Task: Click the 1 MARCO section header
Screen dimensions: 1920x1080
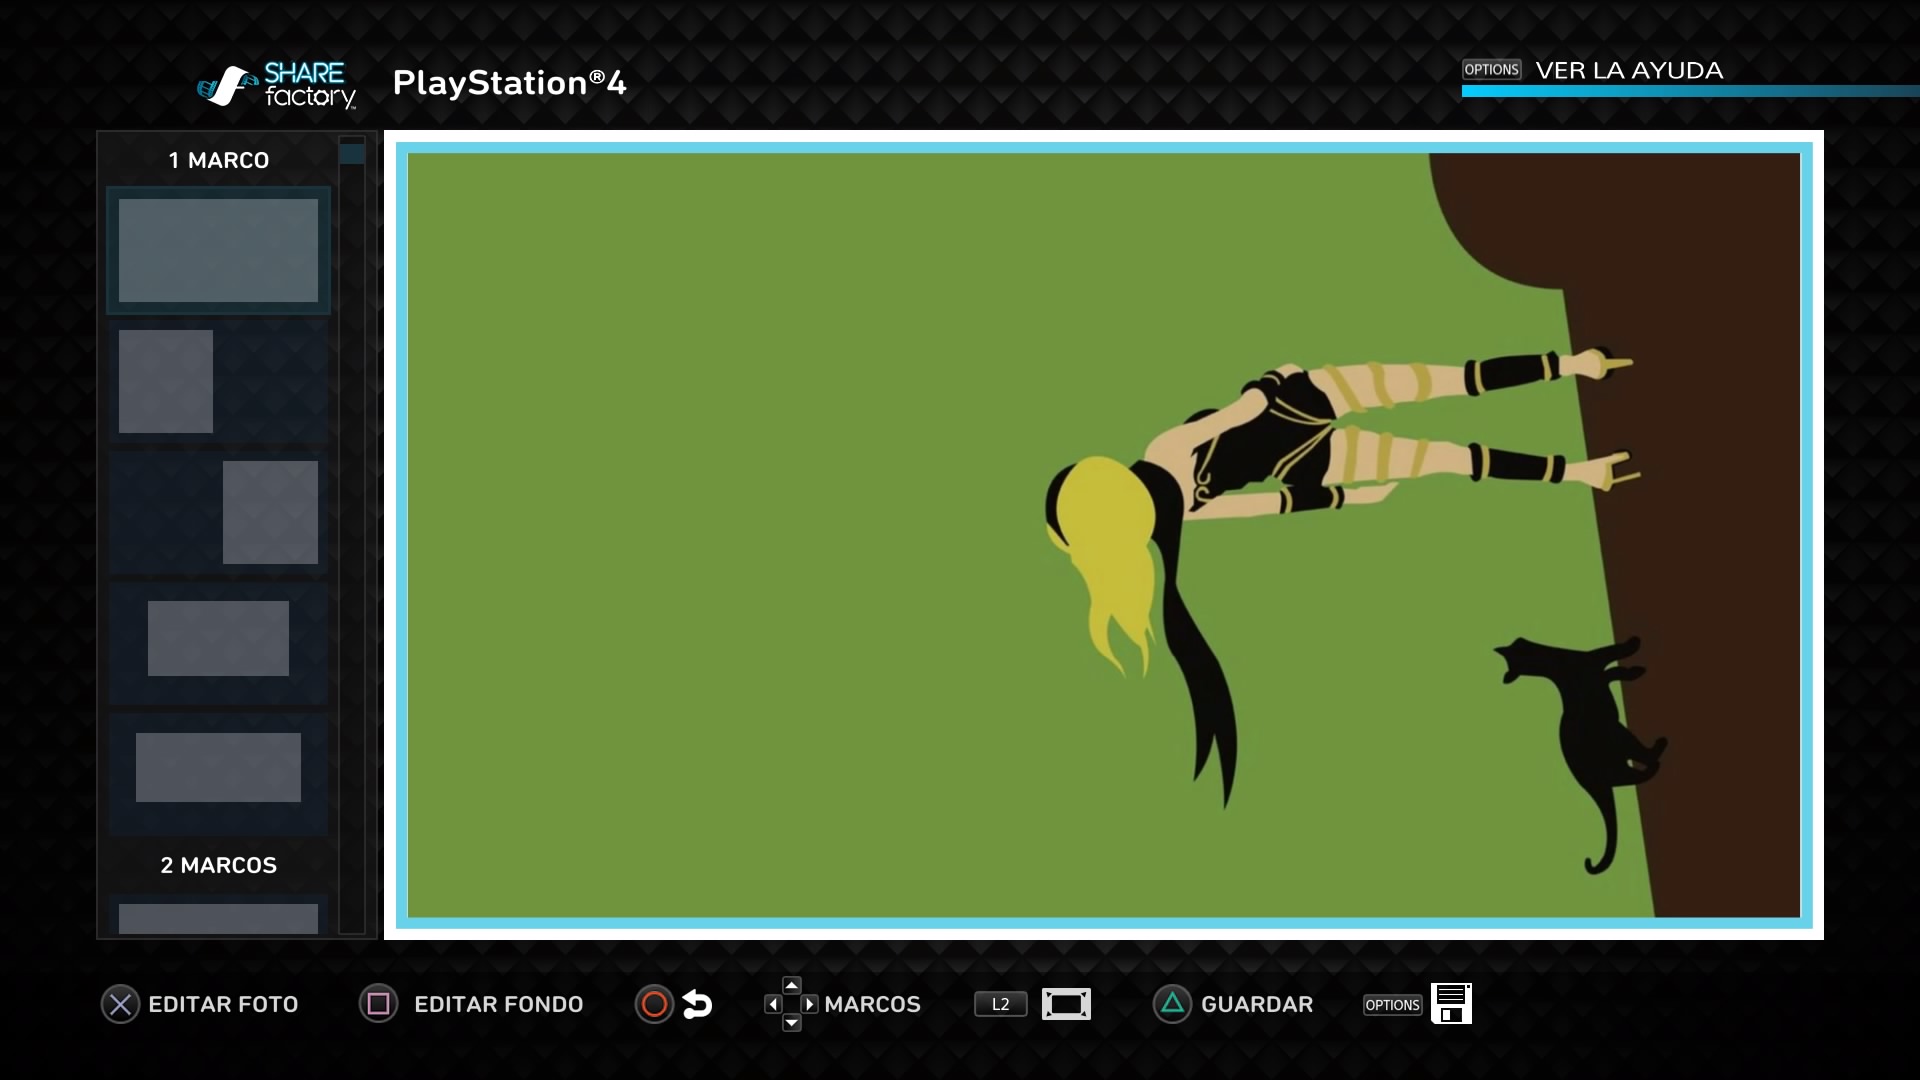Action: (x=218, y=160)
